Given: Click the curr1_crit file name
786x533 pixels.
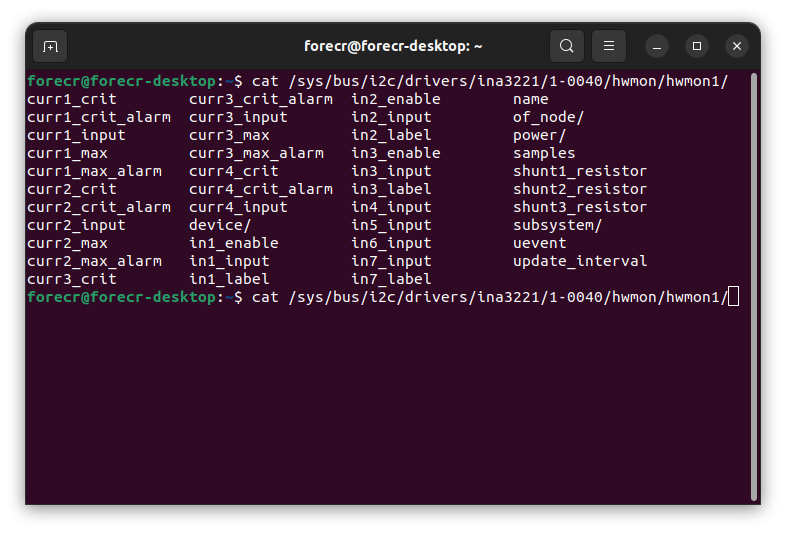Looking at the screenshot, I should [x=72, y=99].
